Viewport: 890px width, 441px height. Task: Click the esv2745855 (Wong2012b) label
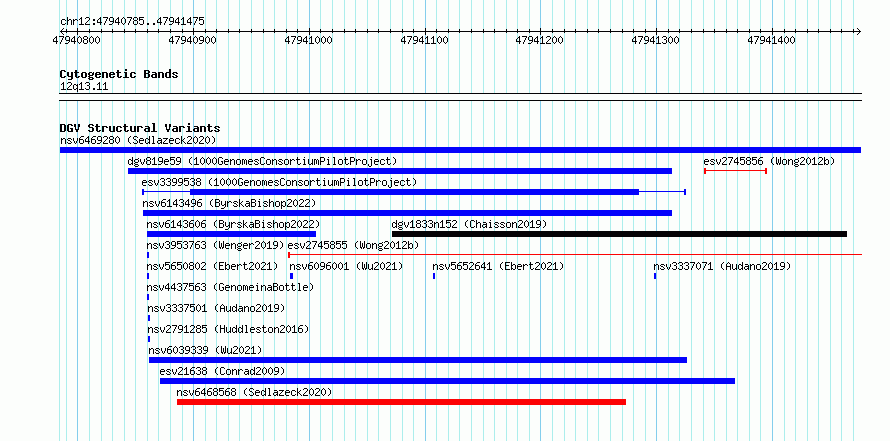click(x=353, y=245)
